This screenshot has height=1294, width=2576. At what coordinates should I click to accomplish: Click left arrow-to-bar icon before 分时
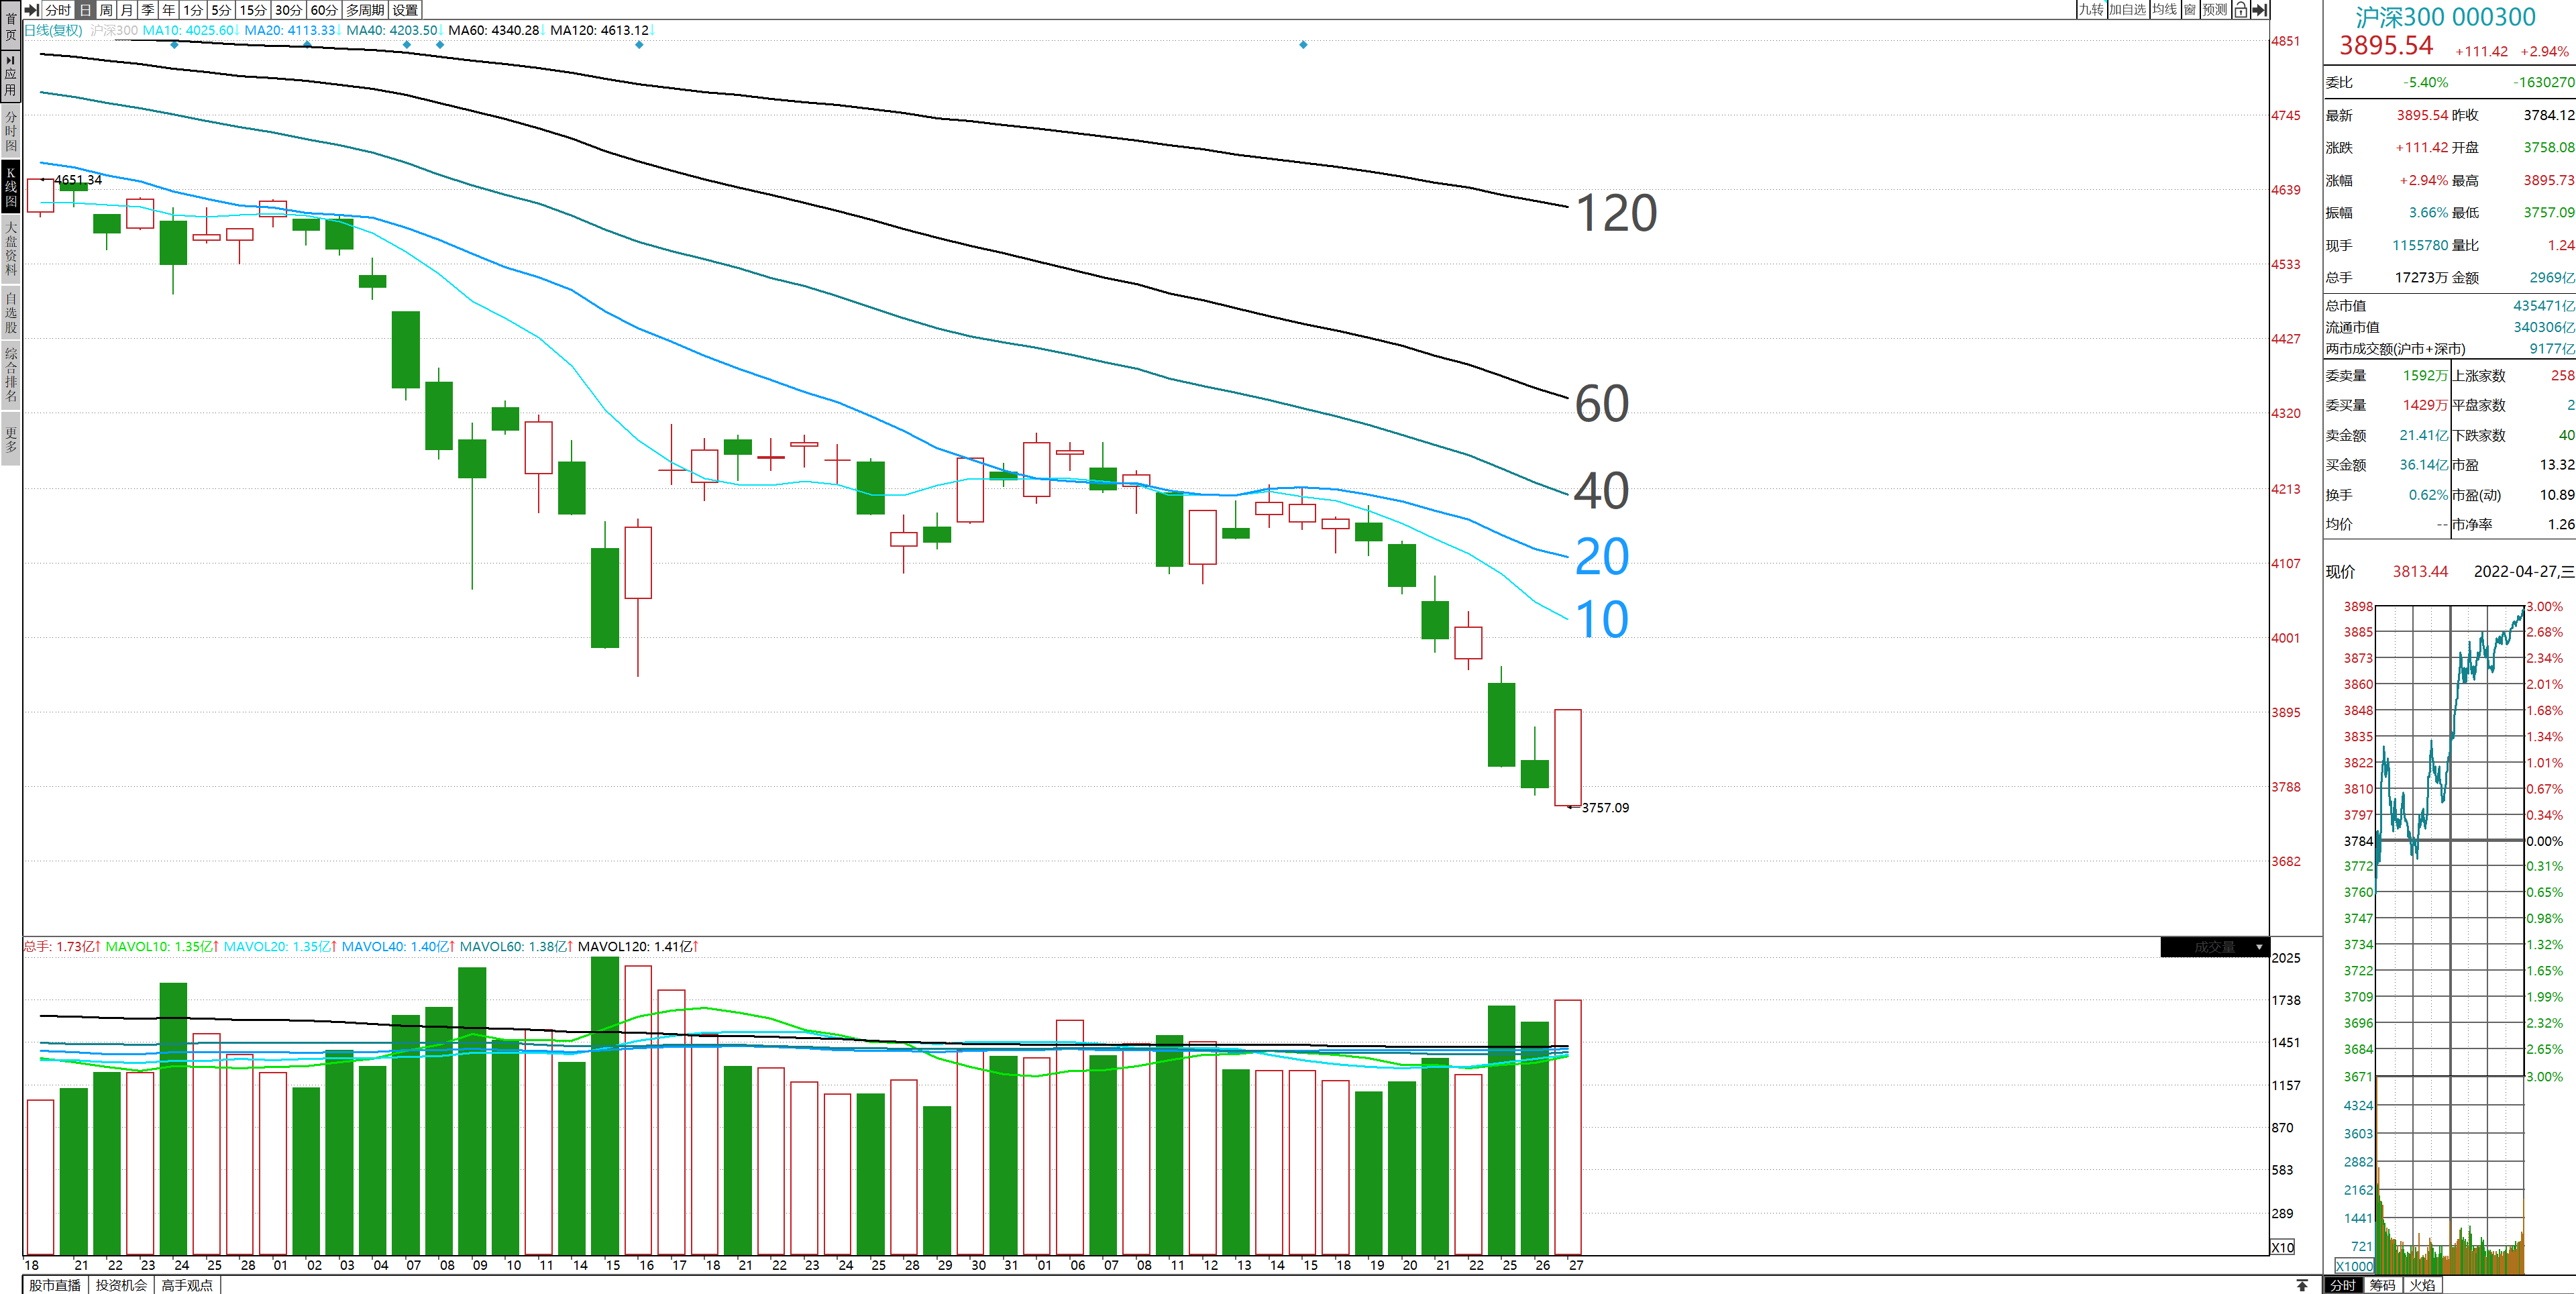(32, 10)
